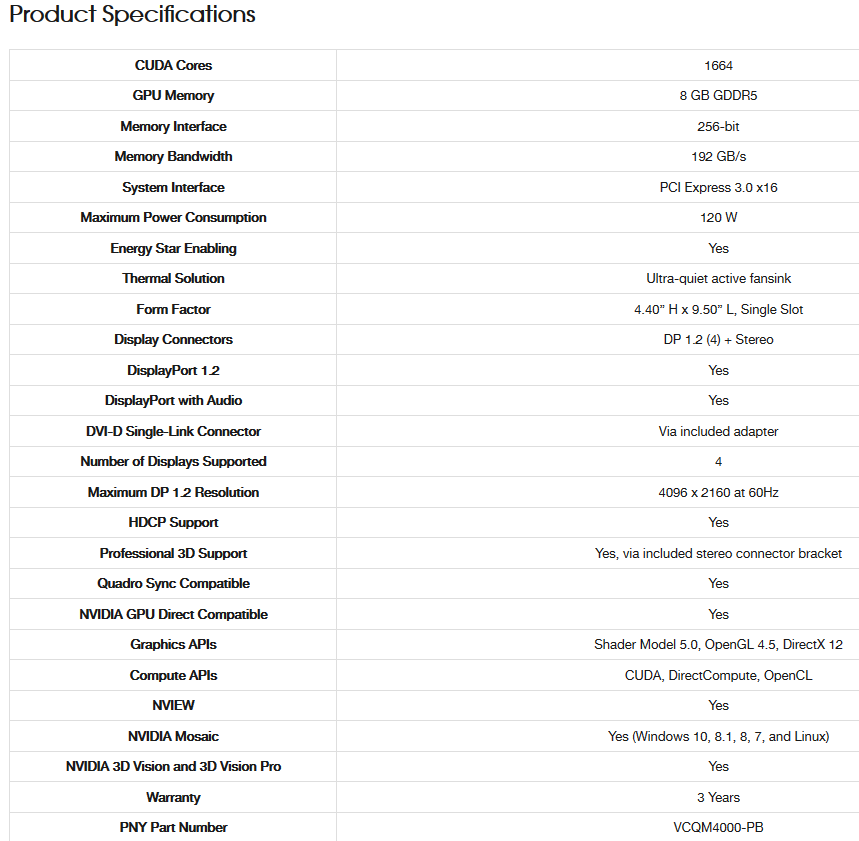Click the HDCP Support label
Screen dimensions: 859x841
pyautogui.click(x=173, y=522)
